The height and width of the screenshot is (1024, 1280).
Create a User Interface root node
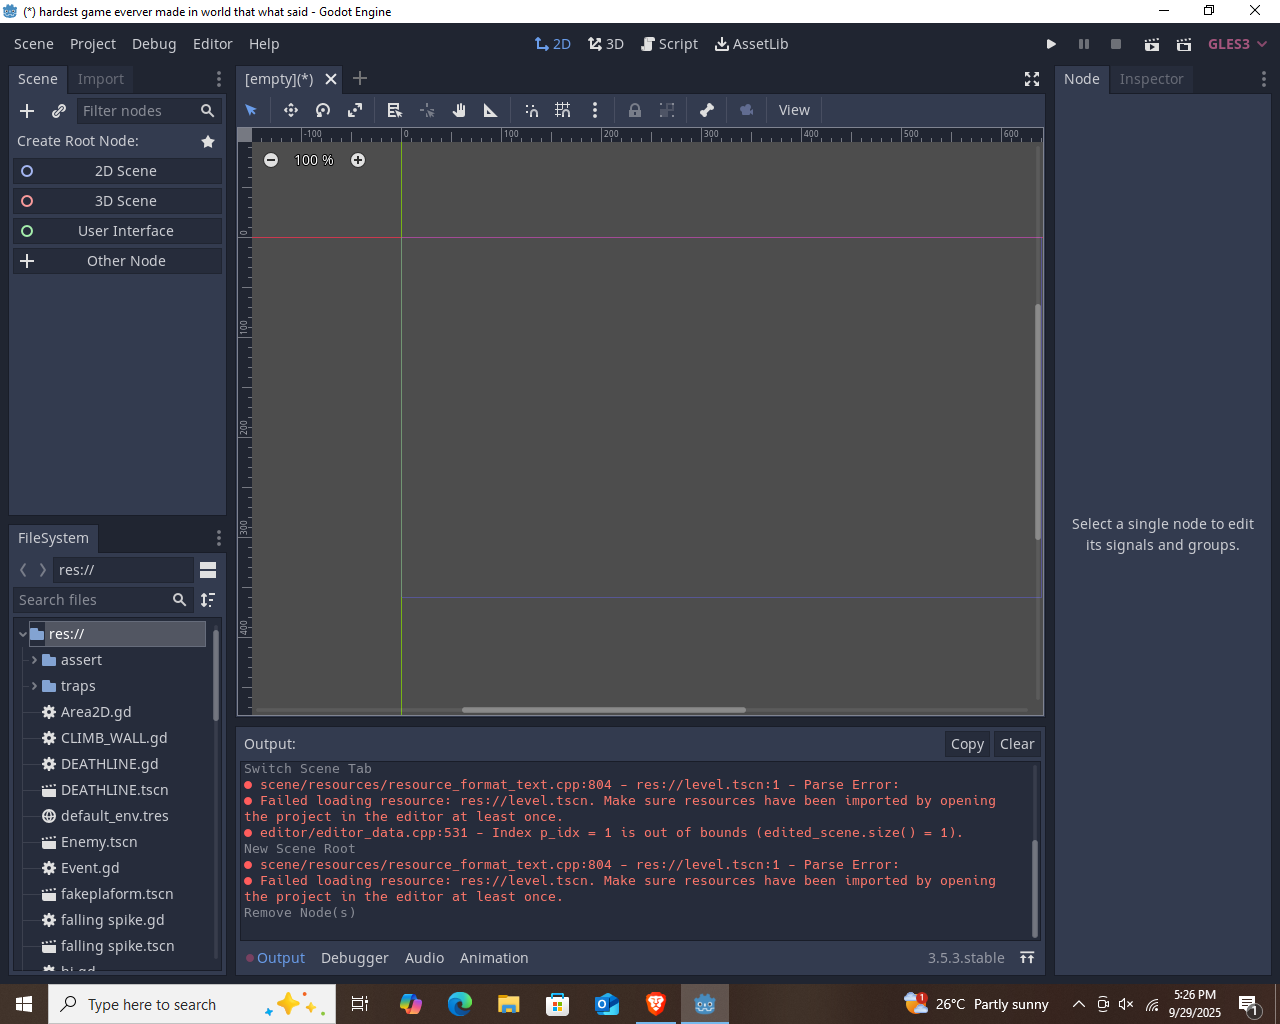[117, 231]
